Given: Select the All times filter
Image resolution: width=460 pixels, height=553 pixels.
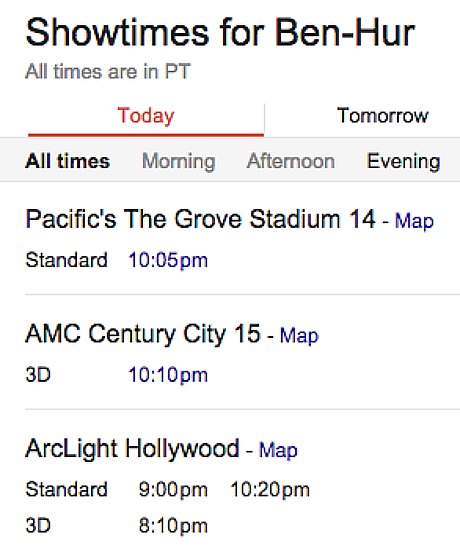Looking at the screenshot, I should click(68, 161).
